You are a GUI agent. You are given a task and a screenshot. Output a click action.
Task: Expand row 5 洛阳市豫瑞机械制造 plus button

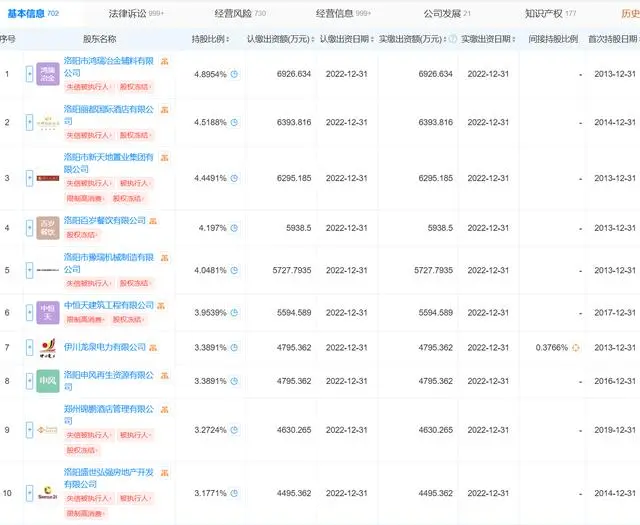tap(29, 271)
